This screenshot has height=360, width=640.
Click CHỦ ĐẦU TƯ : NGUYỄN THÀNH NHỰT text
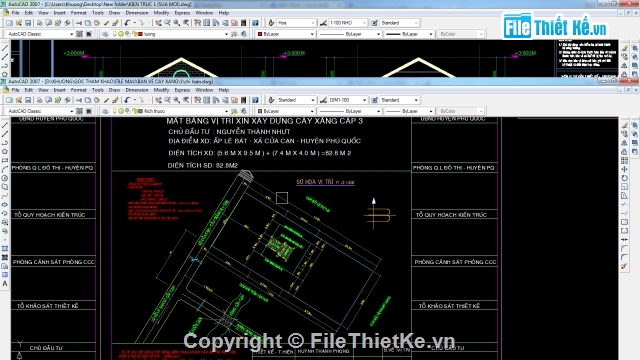(229, 131)
